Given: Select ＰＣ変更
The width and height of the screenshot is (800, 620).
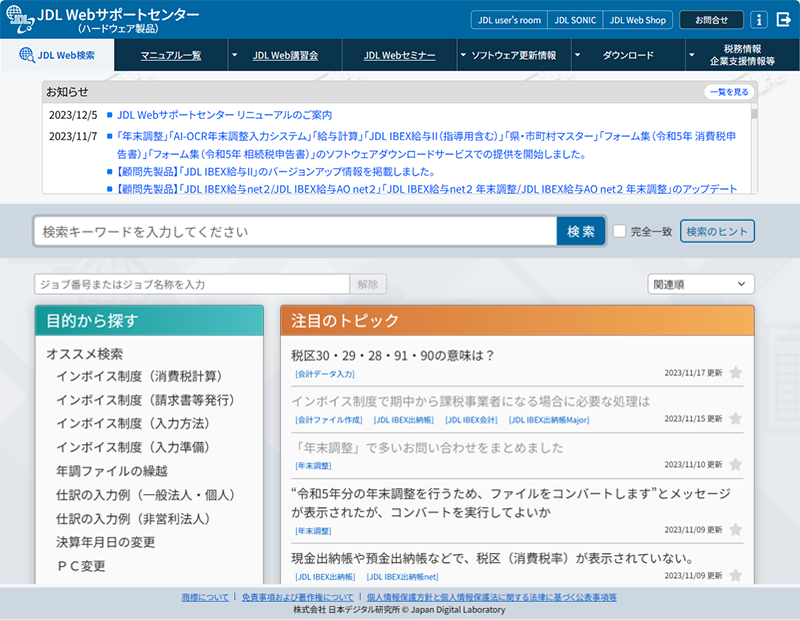Looking at the screenshot, I should tap(81, 566).
